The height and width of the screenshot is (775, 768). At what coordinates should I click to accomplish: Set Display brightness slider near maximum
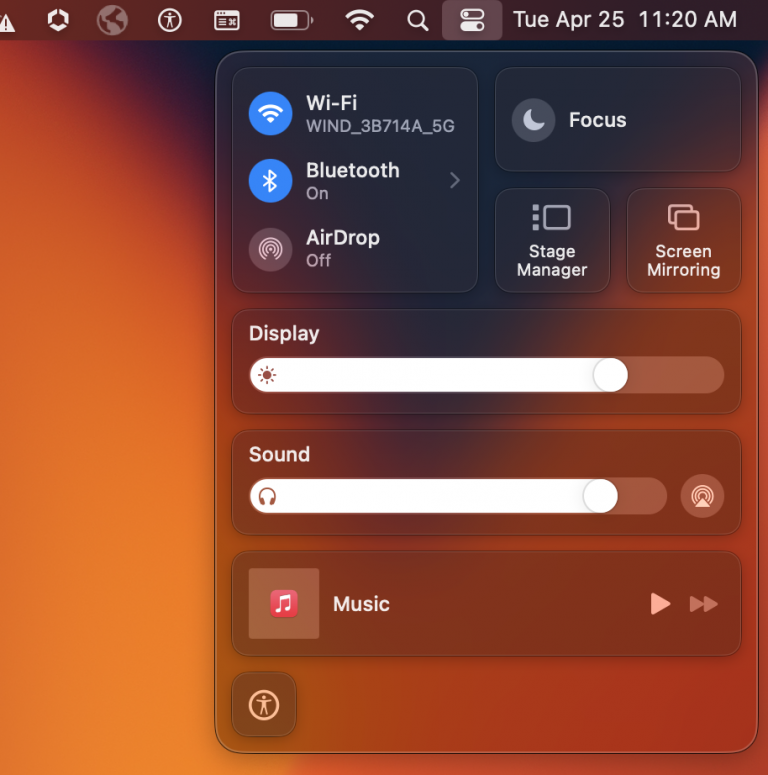[x=707, y=375]
